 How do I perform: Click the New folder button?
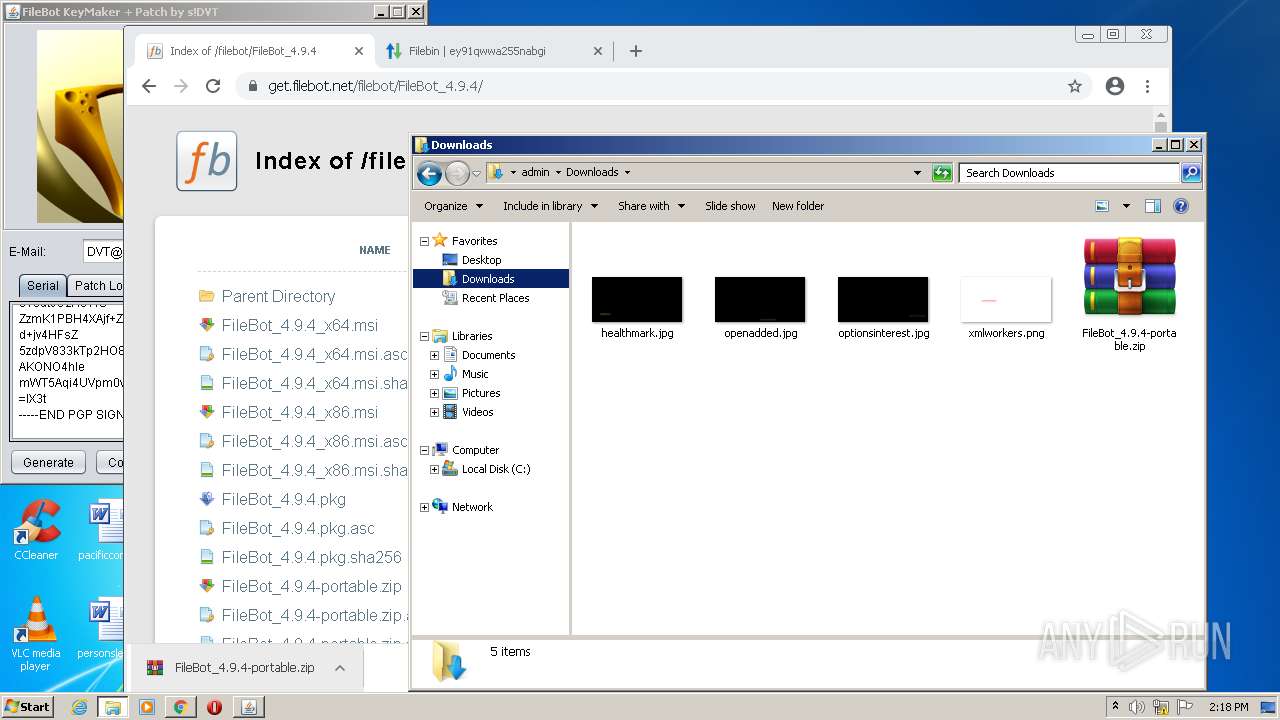pos(798,206)
